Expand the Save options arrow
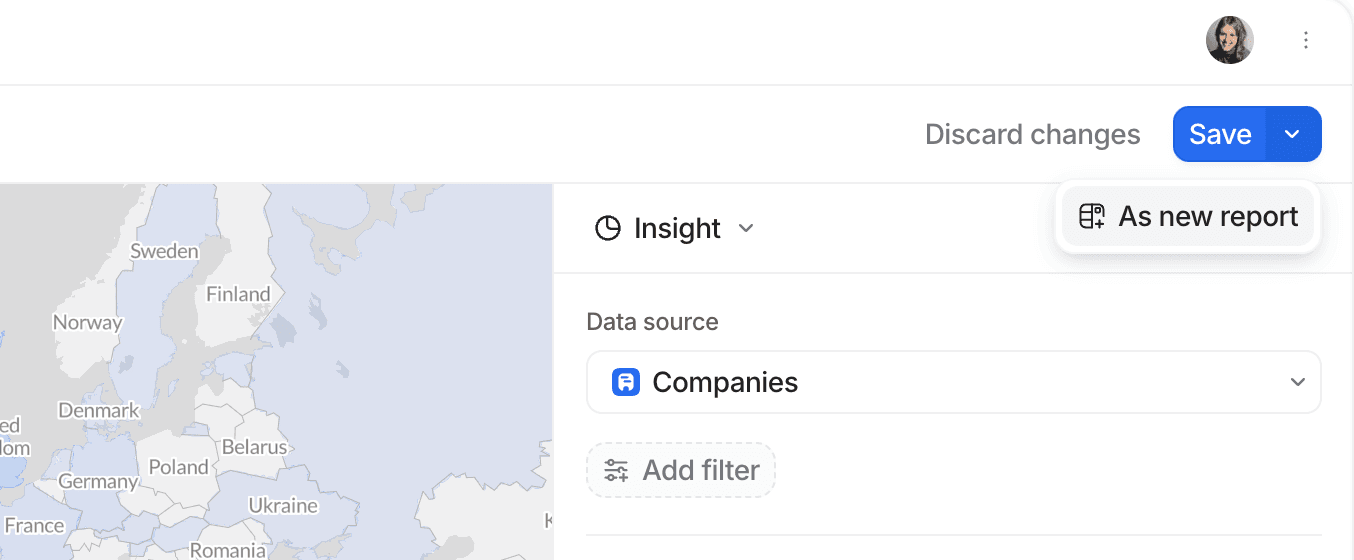Image resolution: width=1354 pixels, height=560 pixels. click(x=1292, y=134)
